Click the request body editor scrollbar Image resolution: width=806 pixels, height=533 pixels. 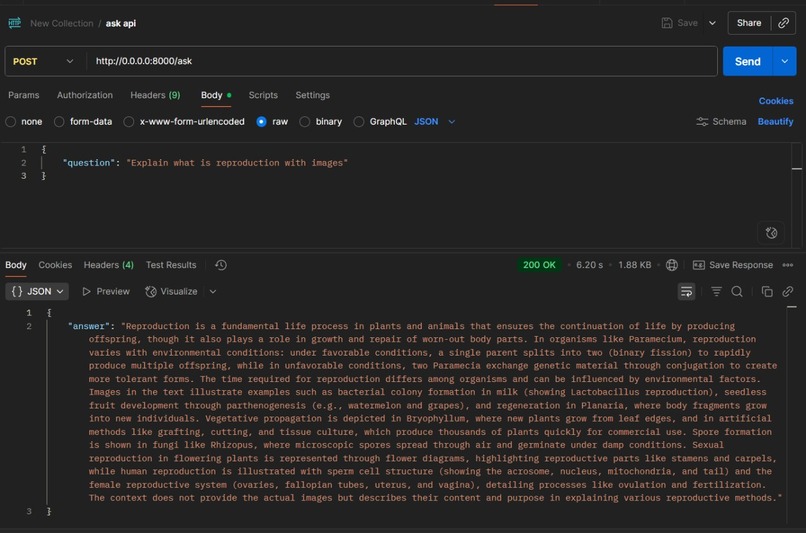797,194
